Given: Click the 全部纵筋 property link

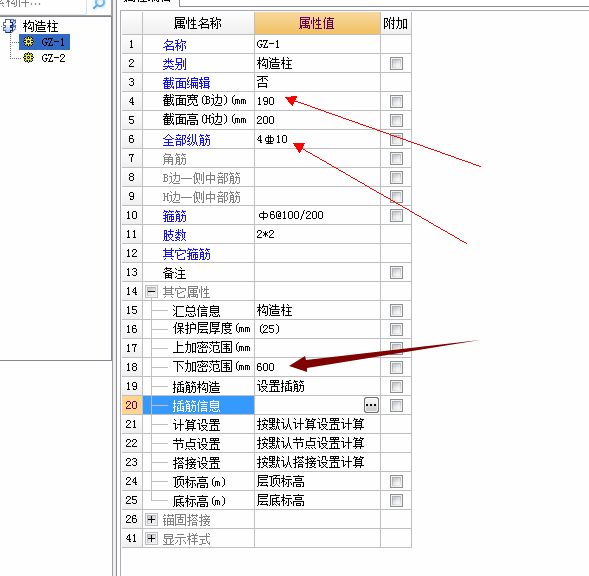Looking at the screenshot, I should point(186,140).
